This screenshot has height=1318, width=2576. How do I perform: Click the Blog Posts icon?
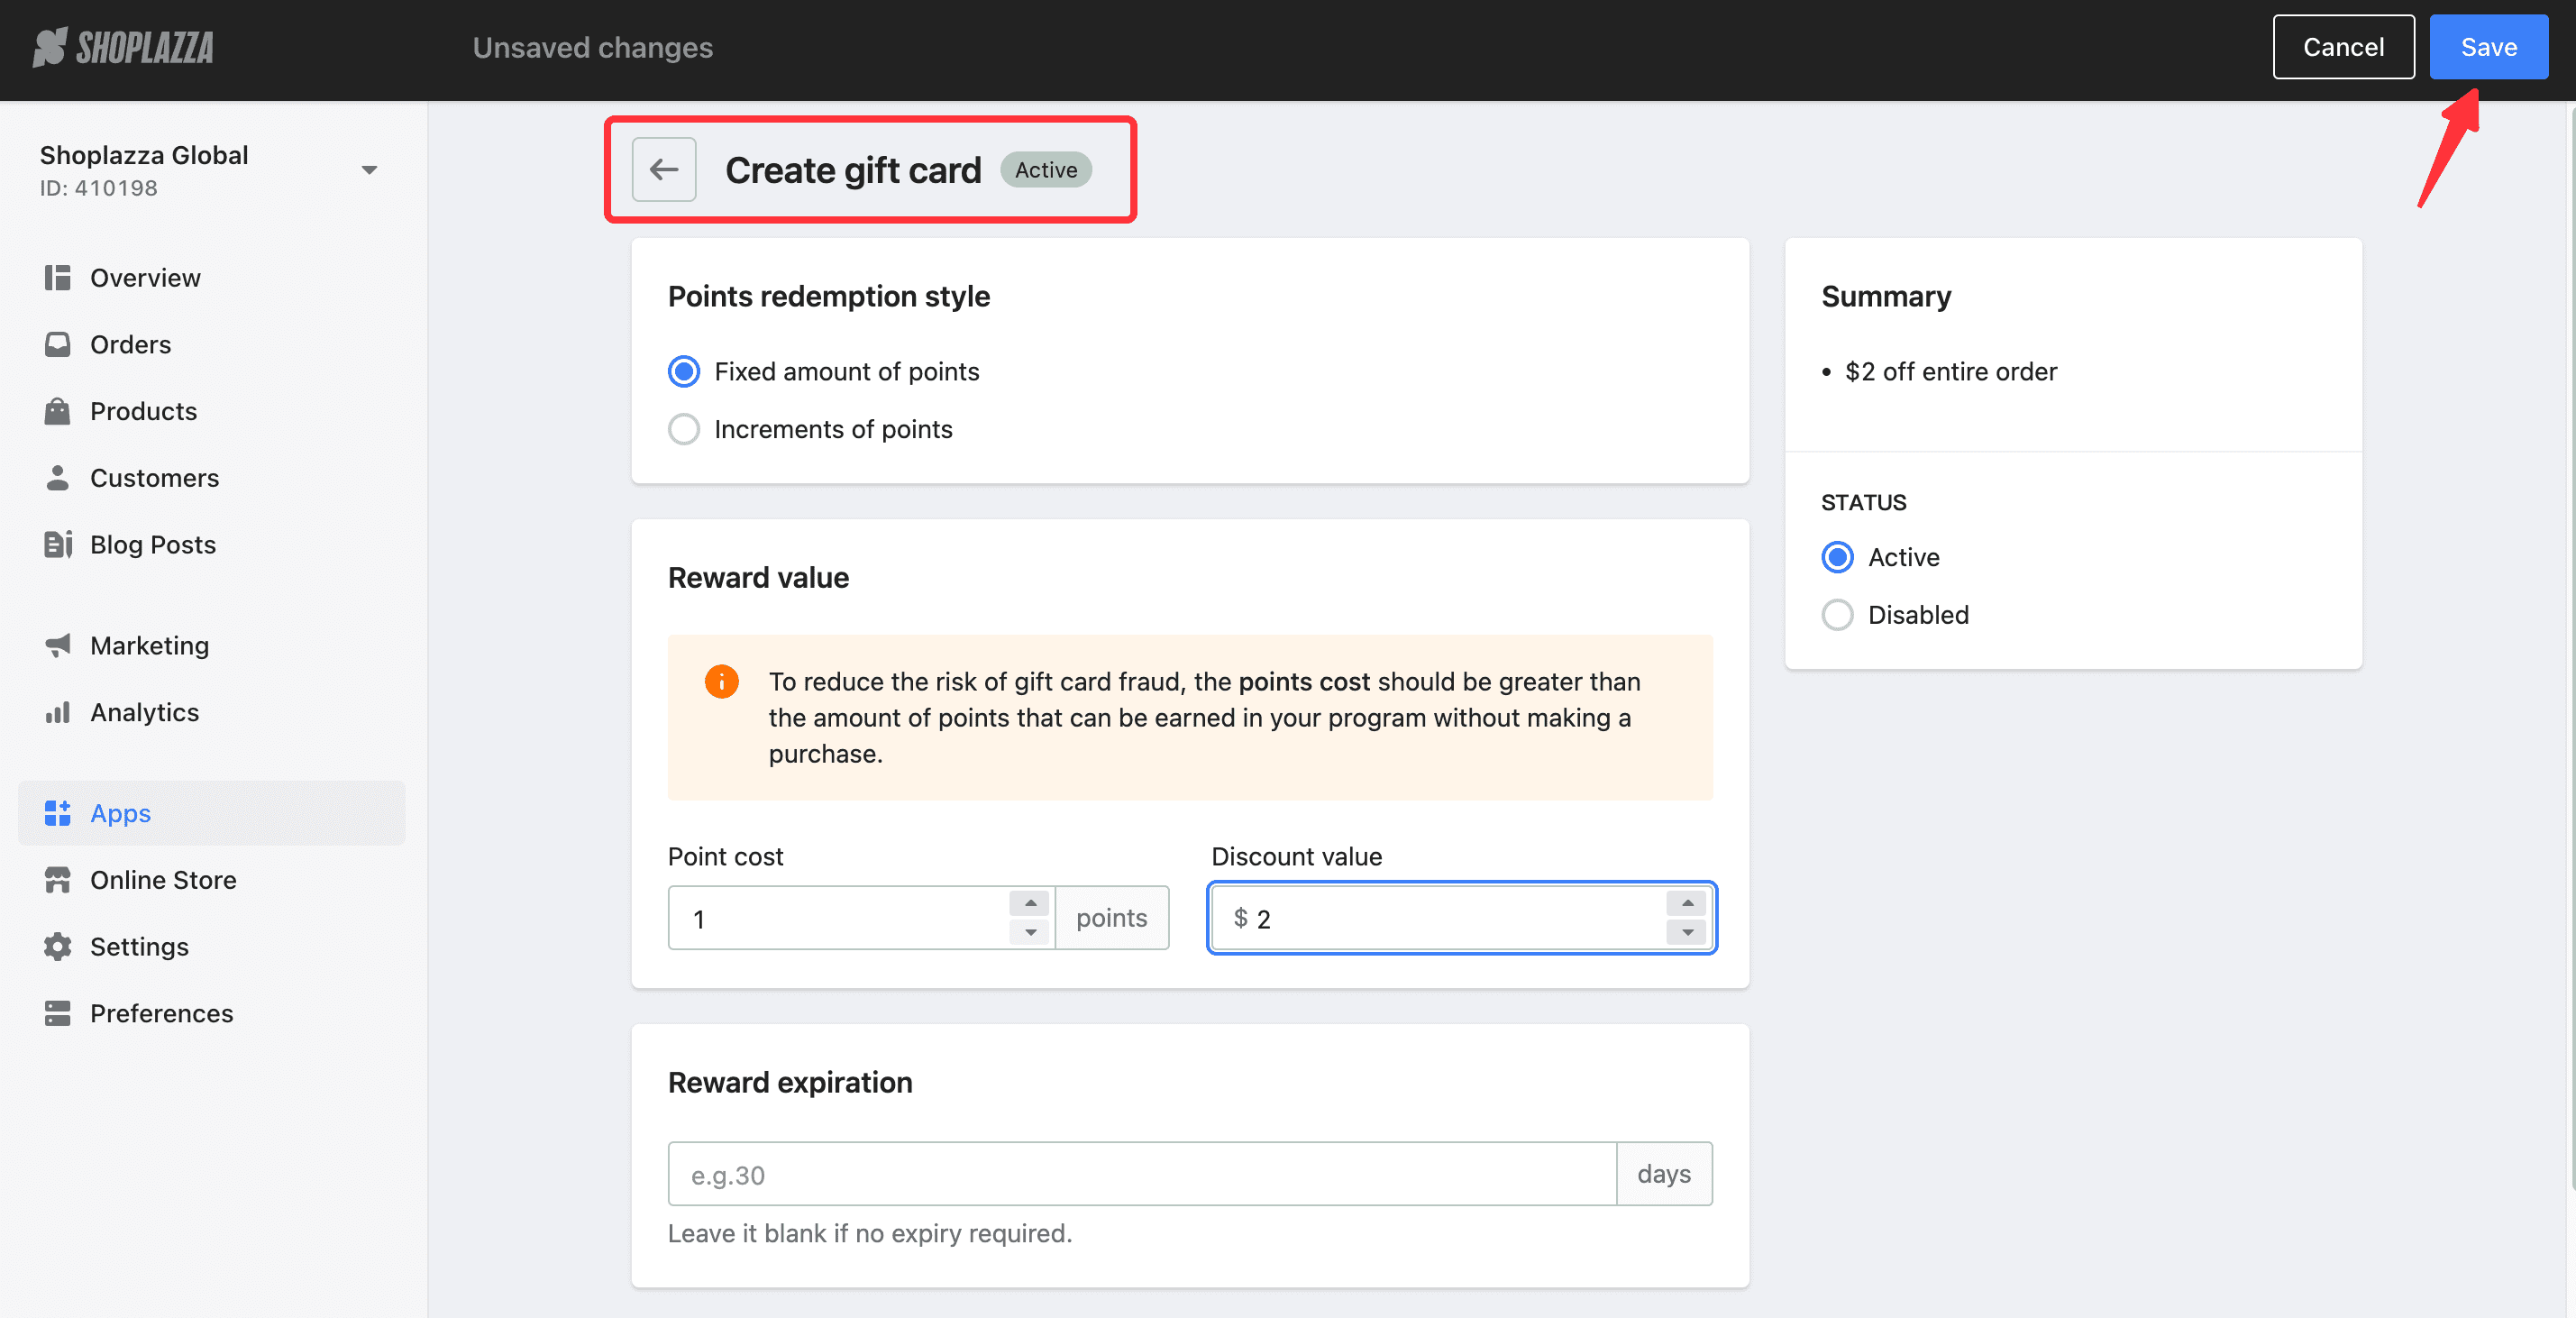[x=58, y=544]
